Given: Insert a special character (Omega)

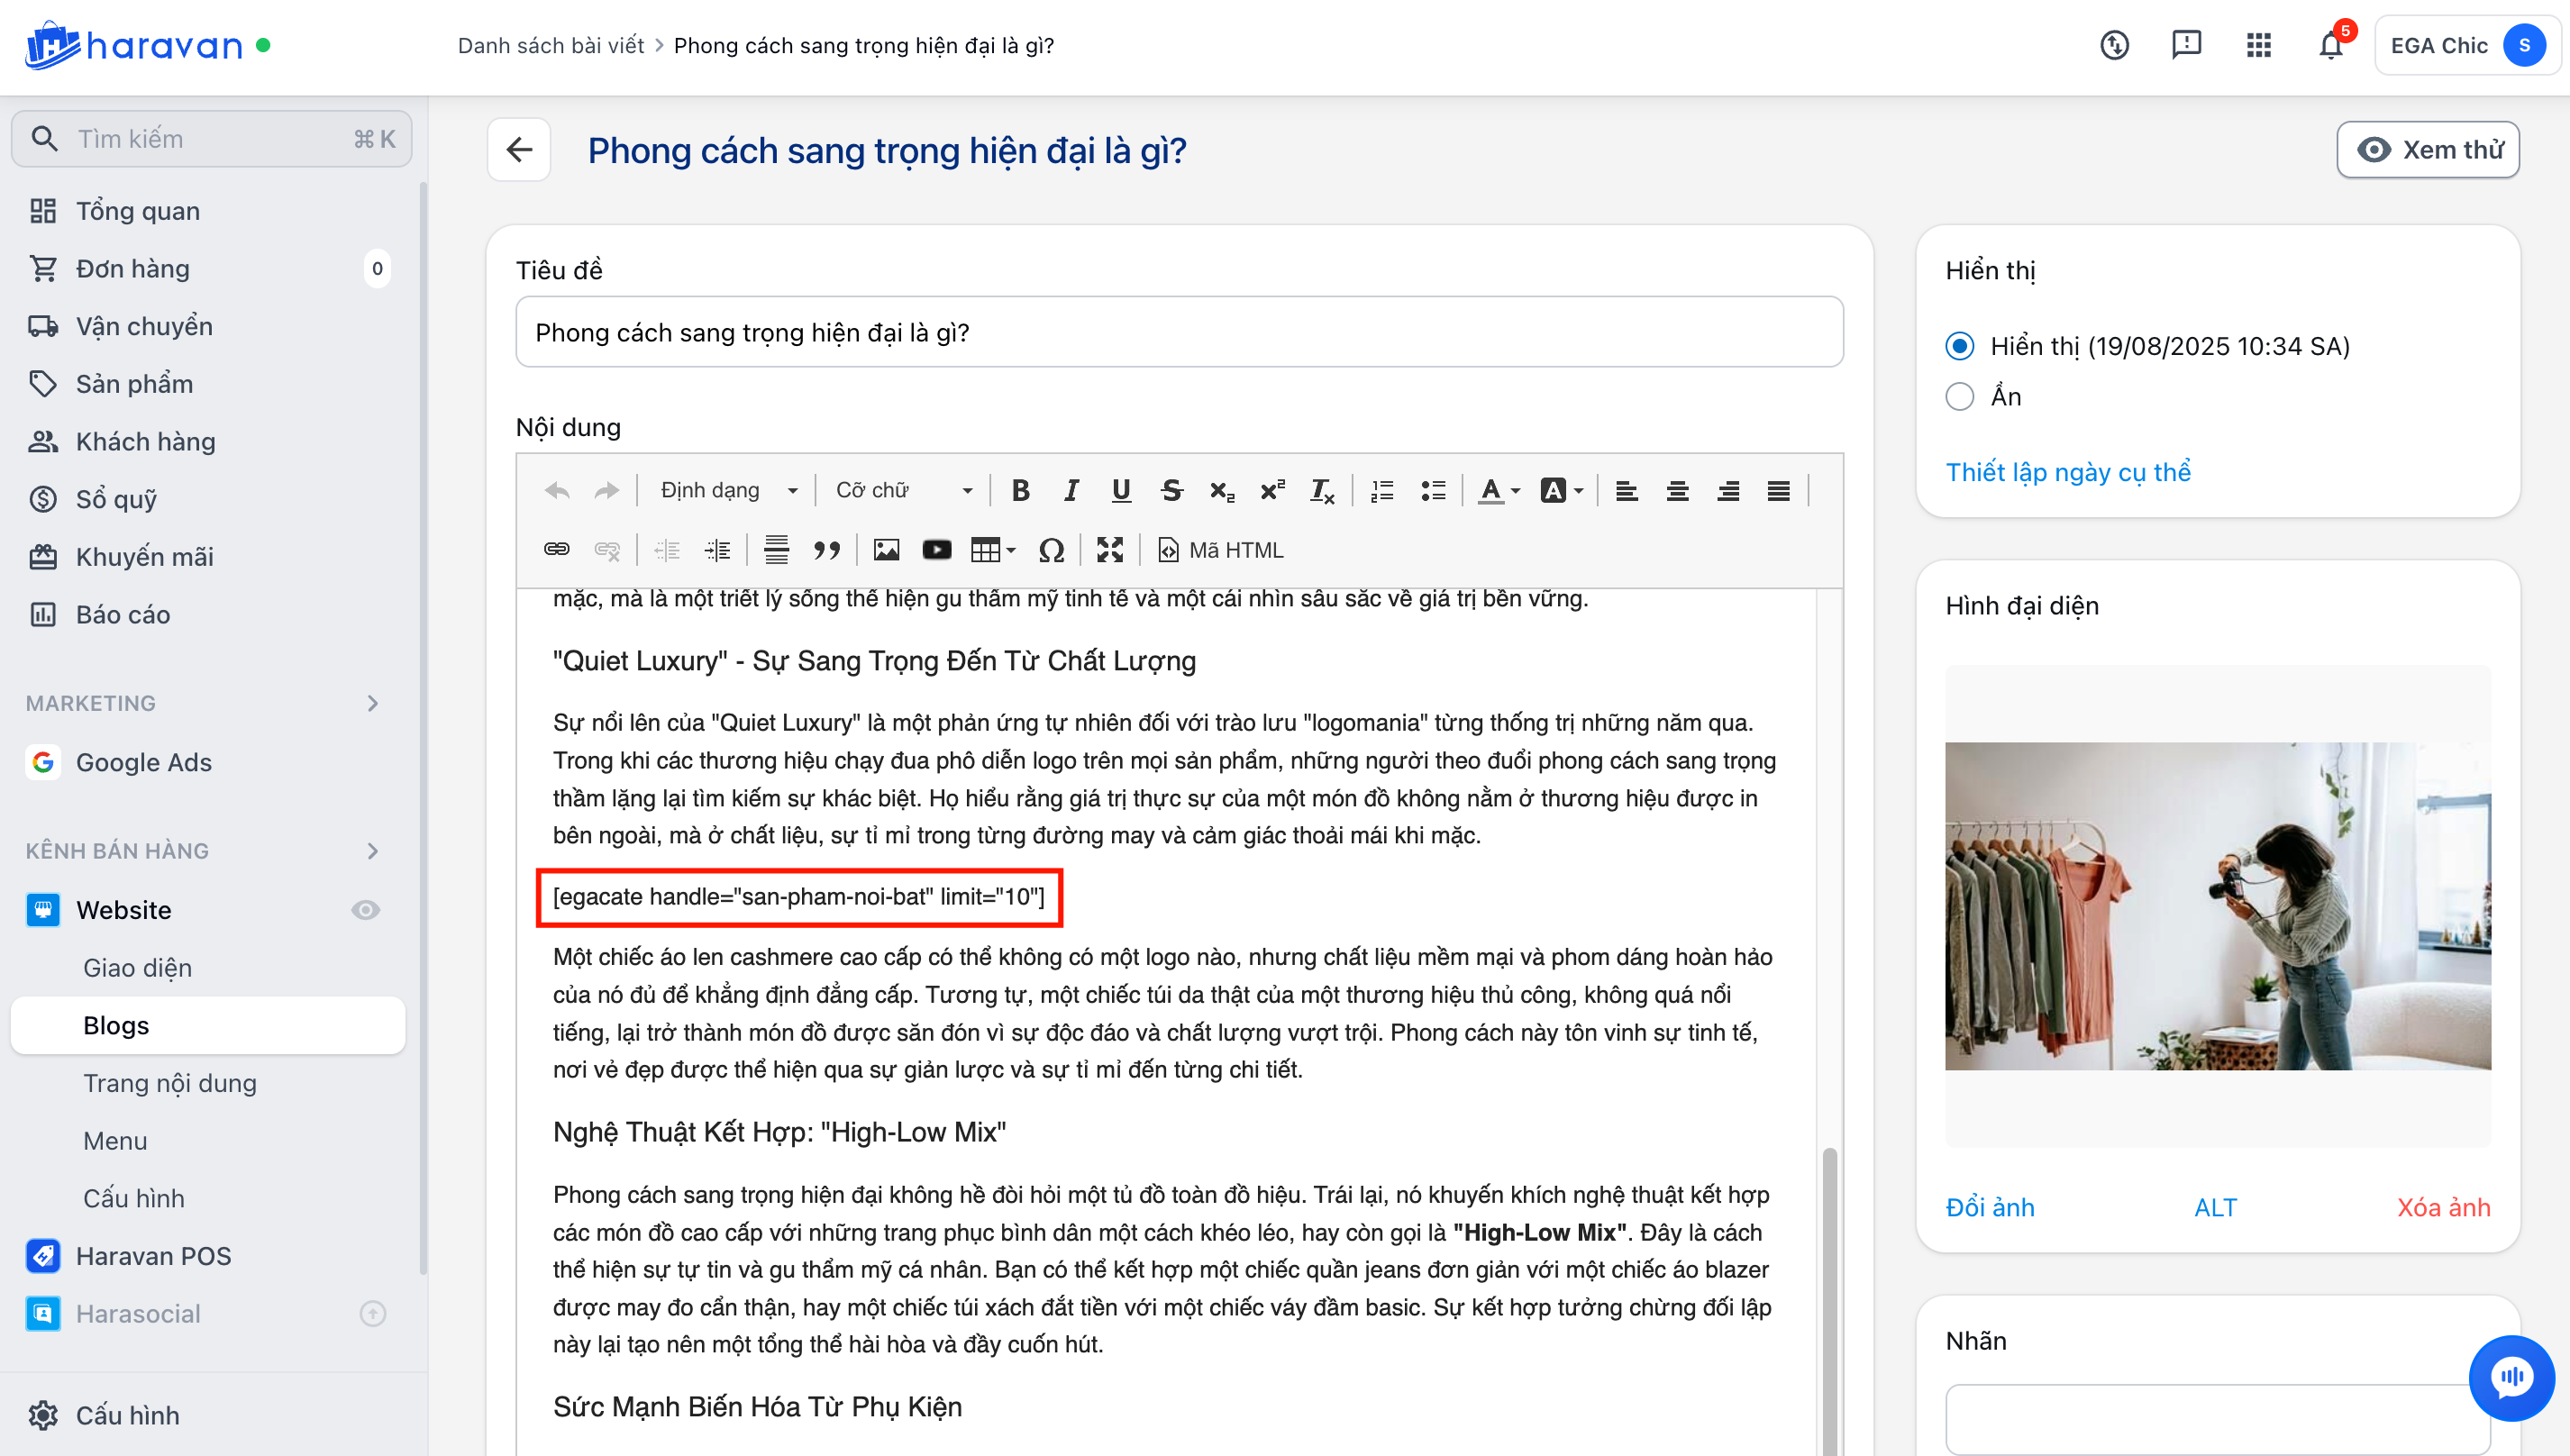Looking at the screenshot, I should 1051,550.
